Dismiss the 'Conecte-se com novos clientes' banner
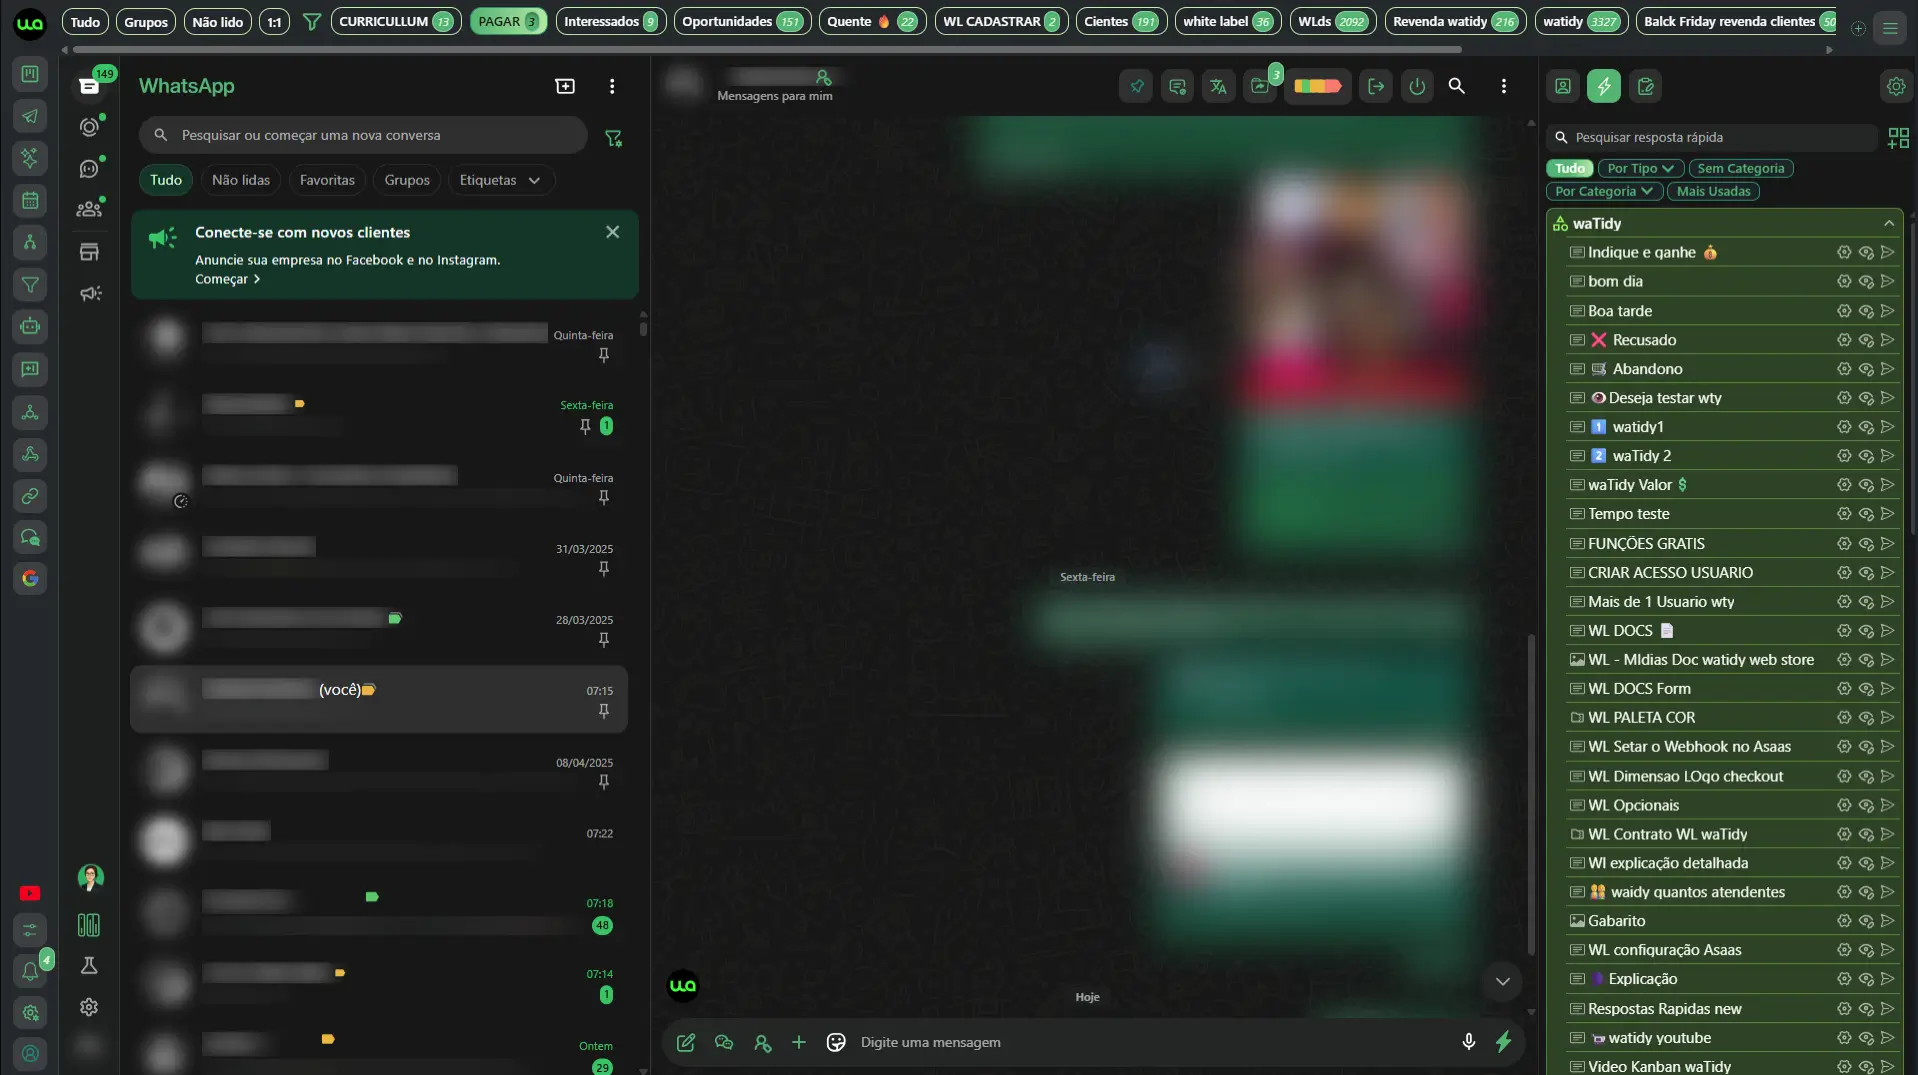 point(612,232)
